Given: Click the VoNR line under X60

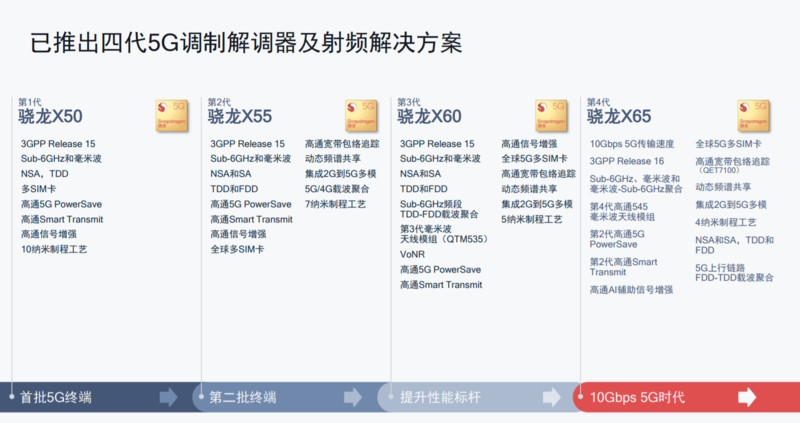Looking at the screenshot, I should pyautogui.click(x=412, y=254).
